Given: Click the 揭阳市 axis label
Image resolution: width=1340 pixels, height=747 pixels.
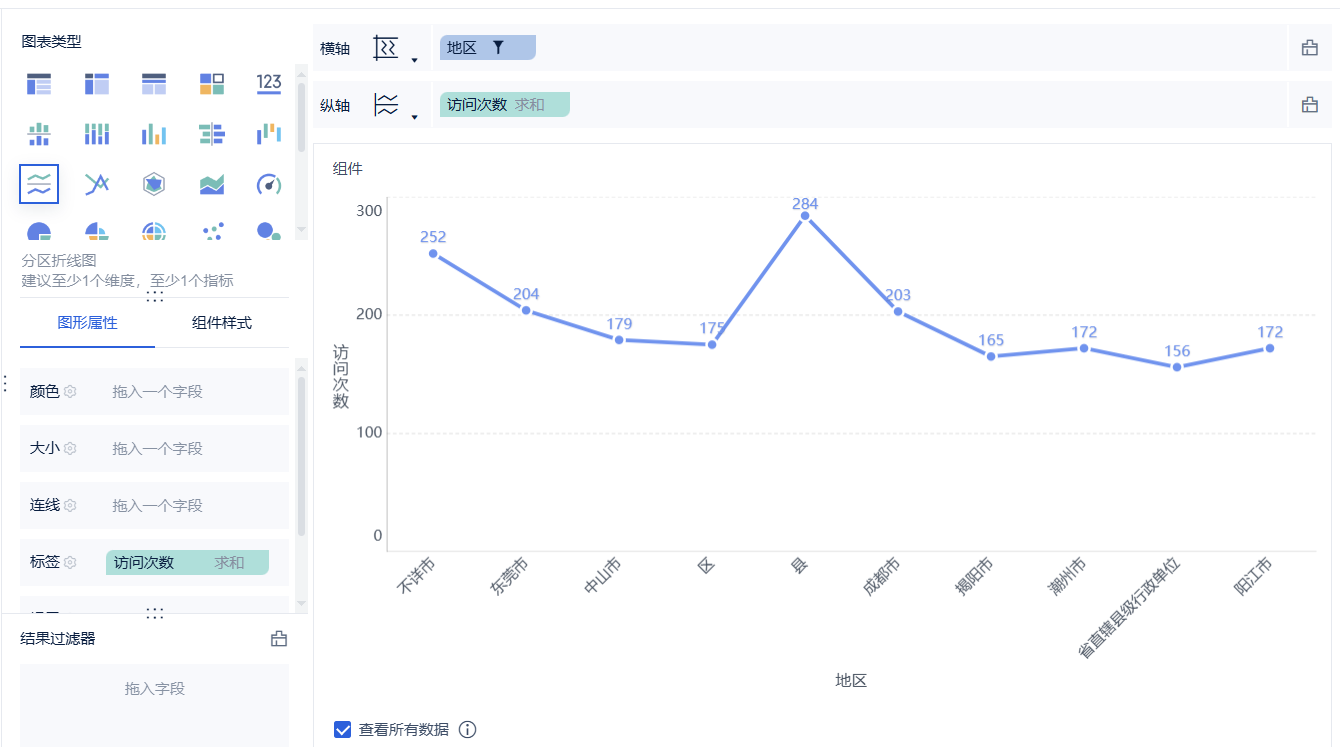Looking at the screenshot, I should [973, 577].
